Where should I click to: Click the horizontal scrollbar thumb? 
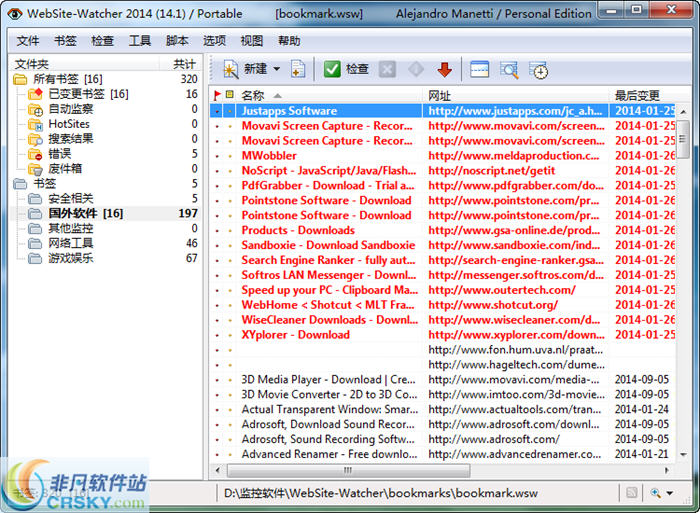(x=348, y=470)
